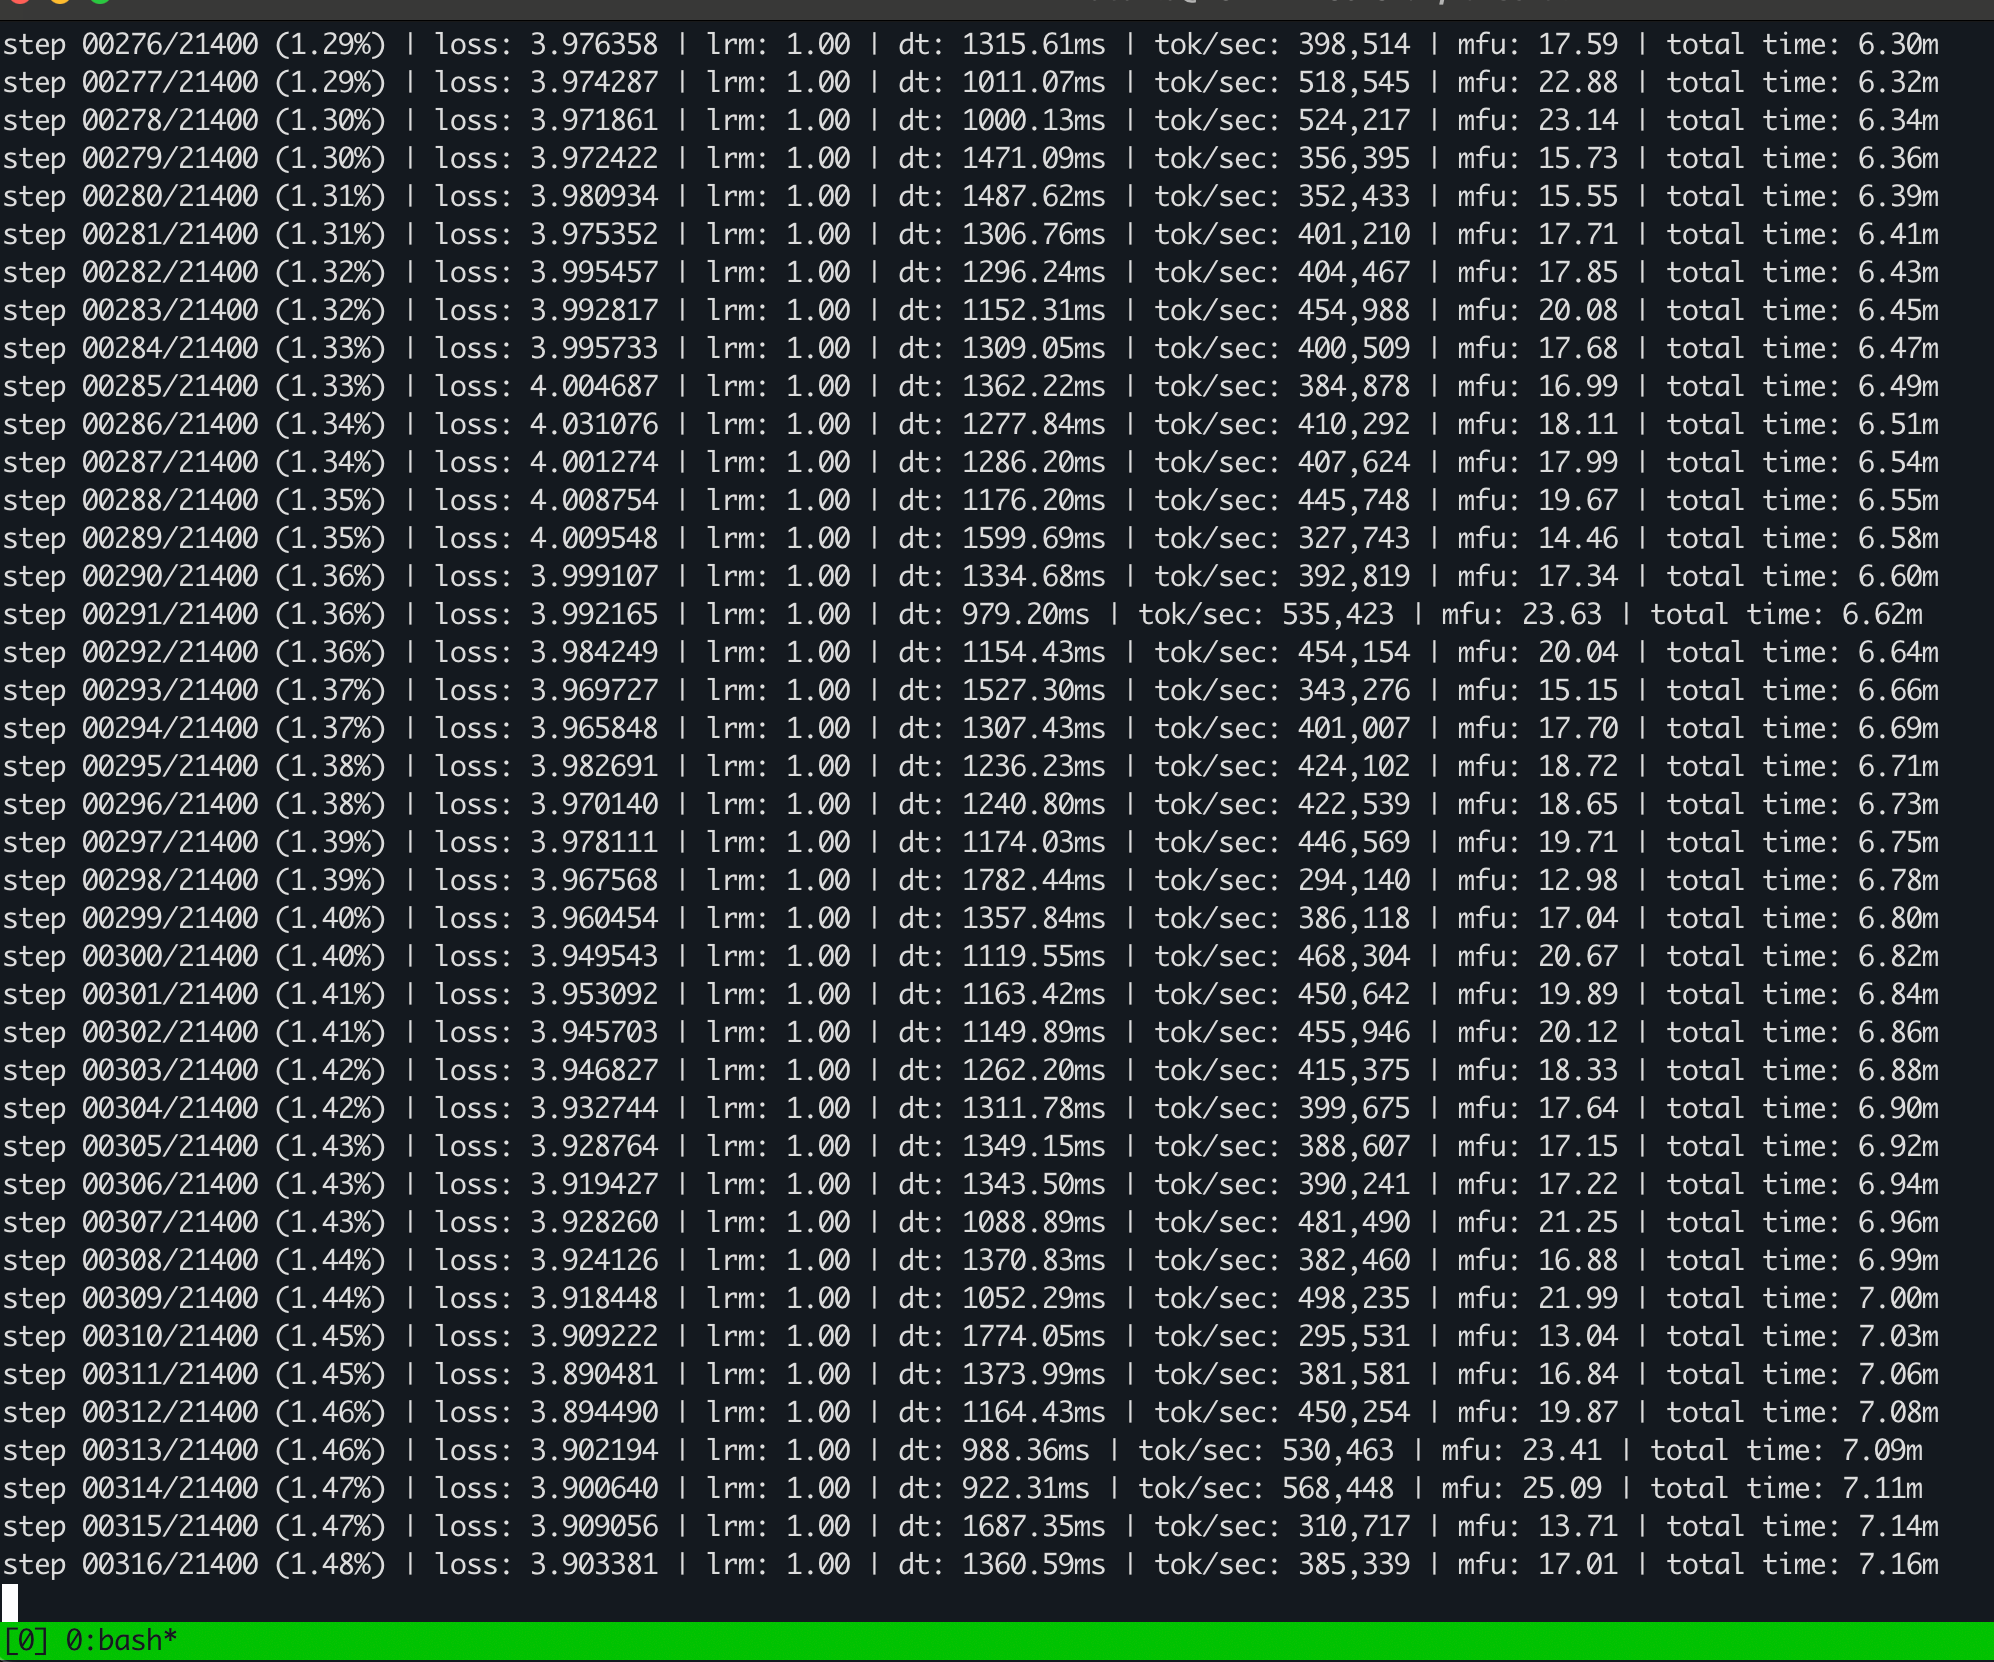Click the yellow minimize window button
Screen dimensions: 1994x1662
(60, 2)
